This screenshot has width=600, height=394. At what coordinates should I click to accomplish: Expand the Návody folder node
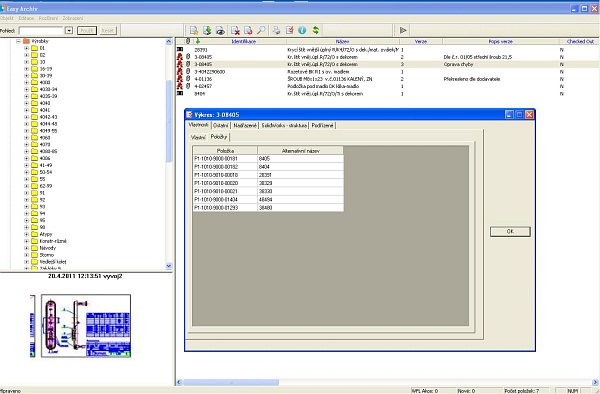click(26, 248)
